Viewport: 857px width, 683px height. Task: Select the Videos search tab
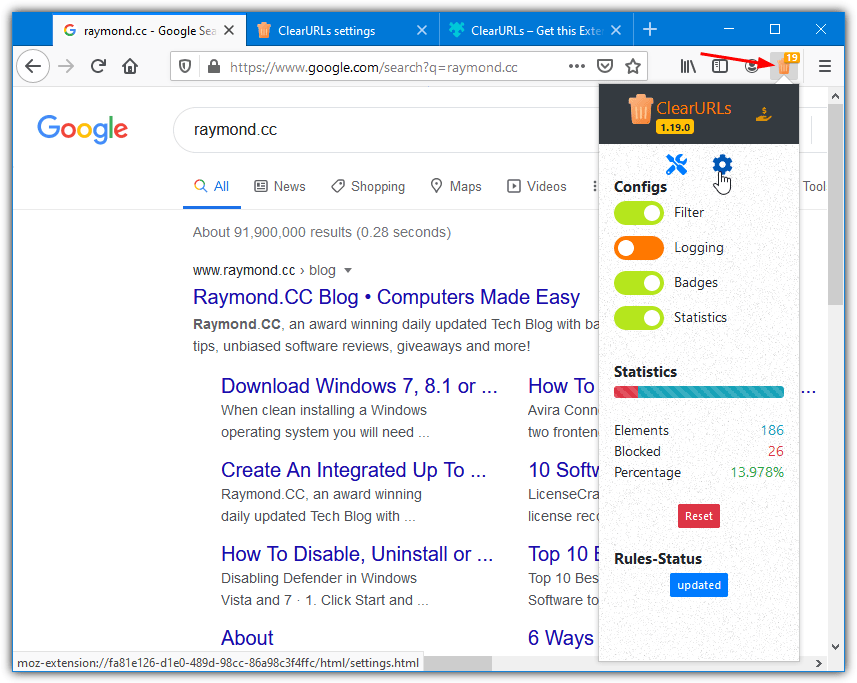537,186
